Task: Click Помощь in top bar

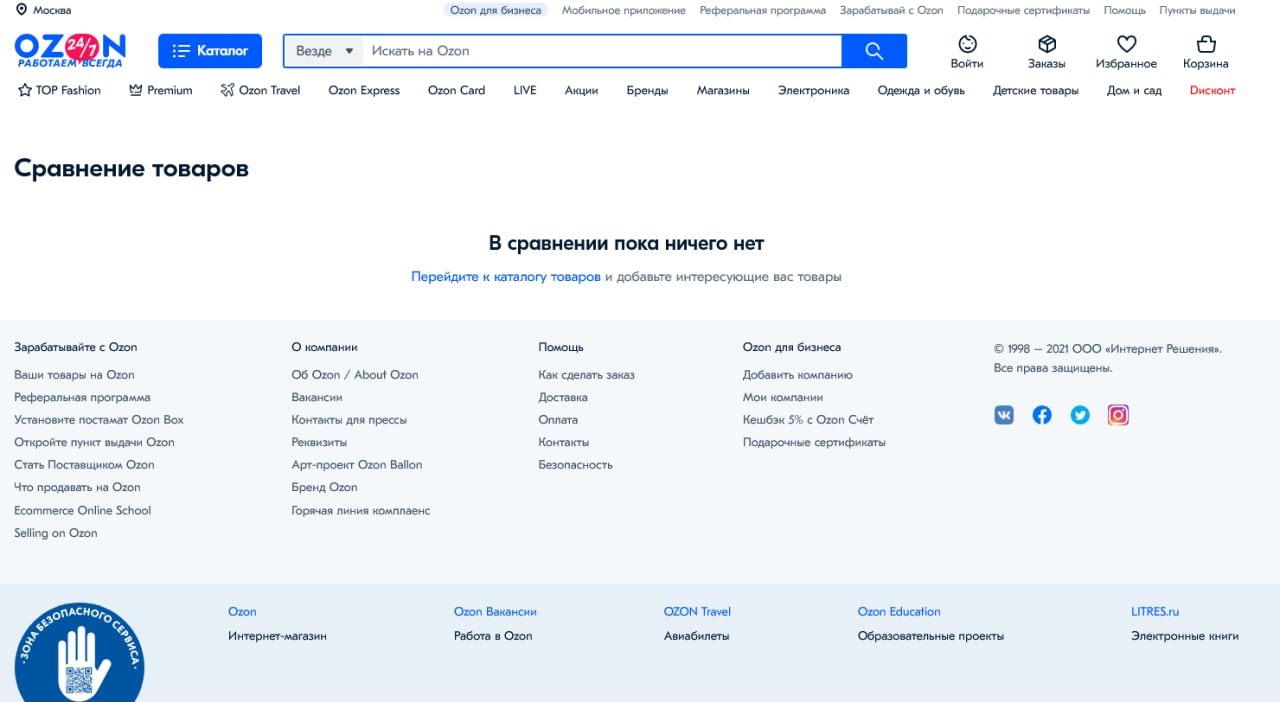Action: coord(1125,10)
